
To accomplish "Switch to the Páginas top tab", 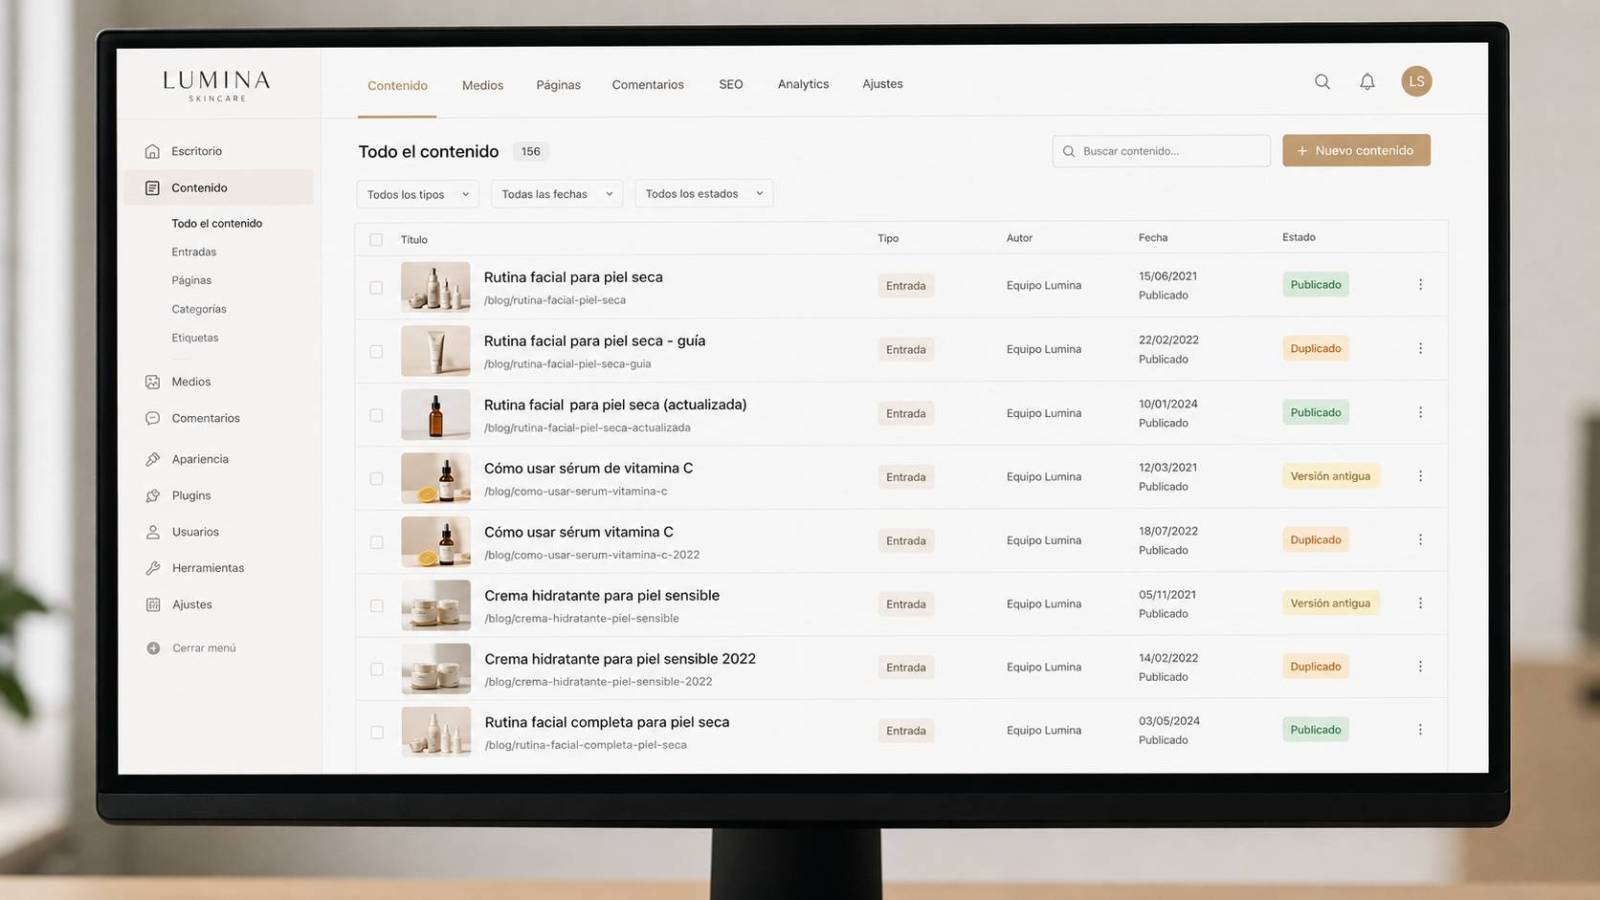I will pyautogui.click(x=558, y=86).
